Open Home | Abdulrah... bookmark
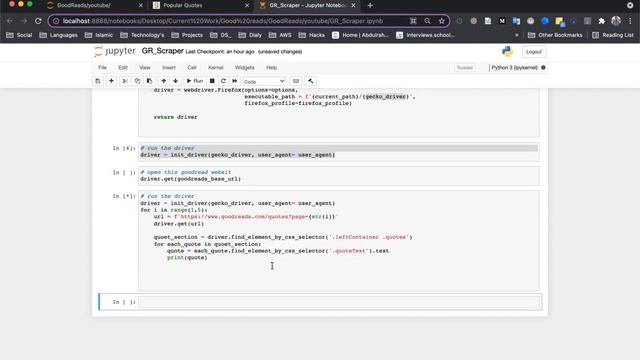 coord(360,35)
